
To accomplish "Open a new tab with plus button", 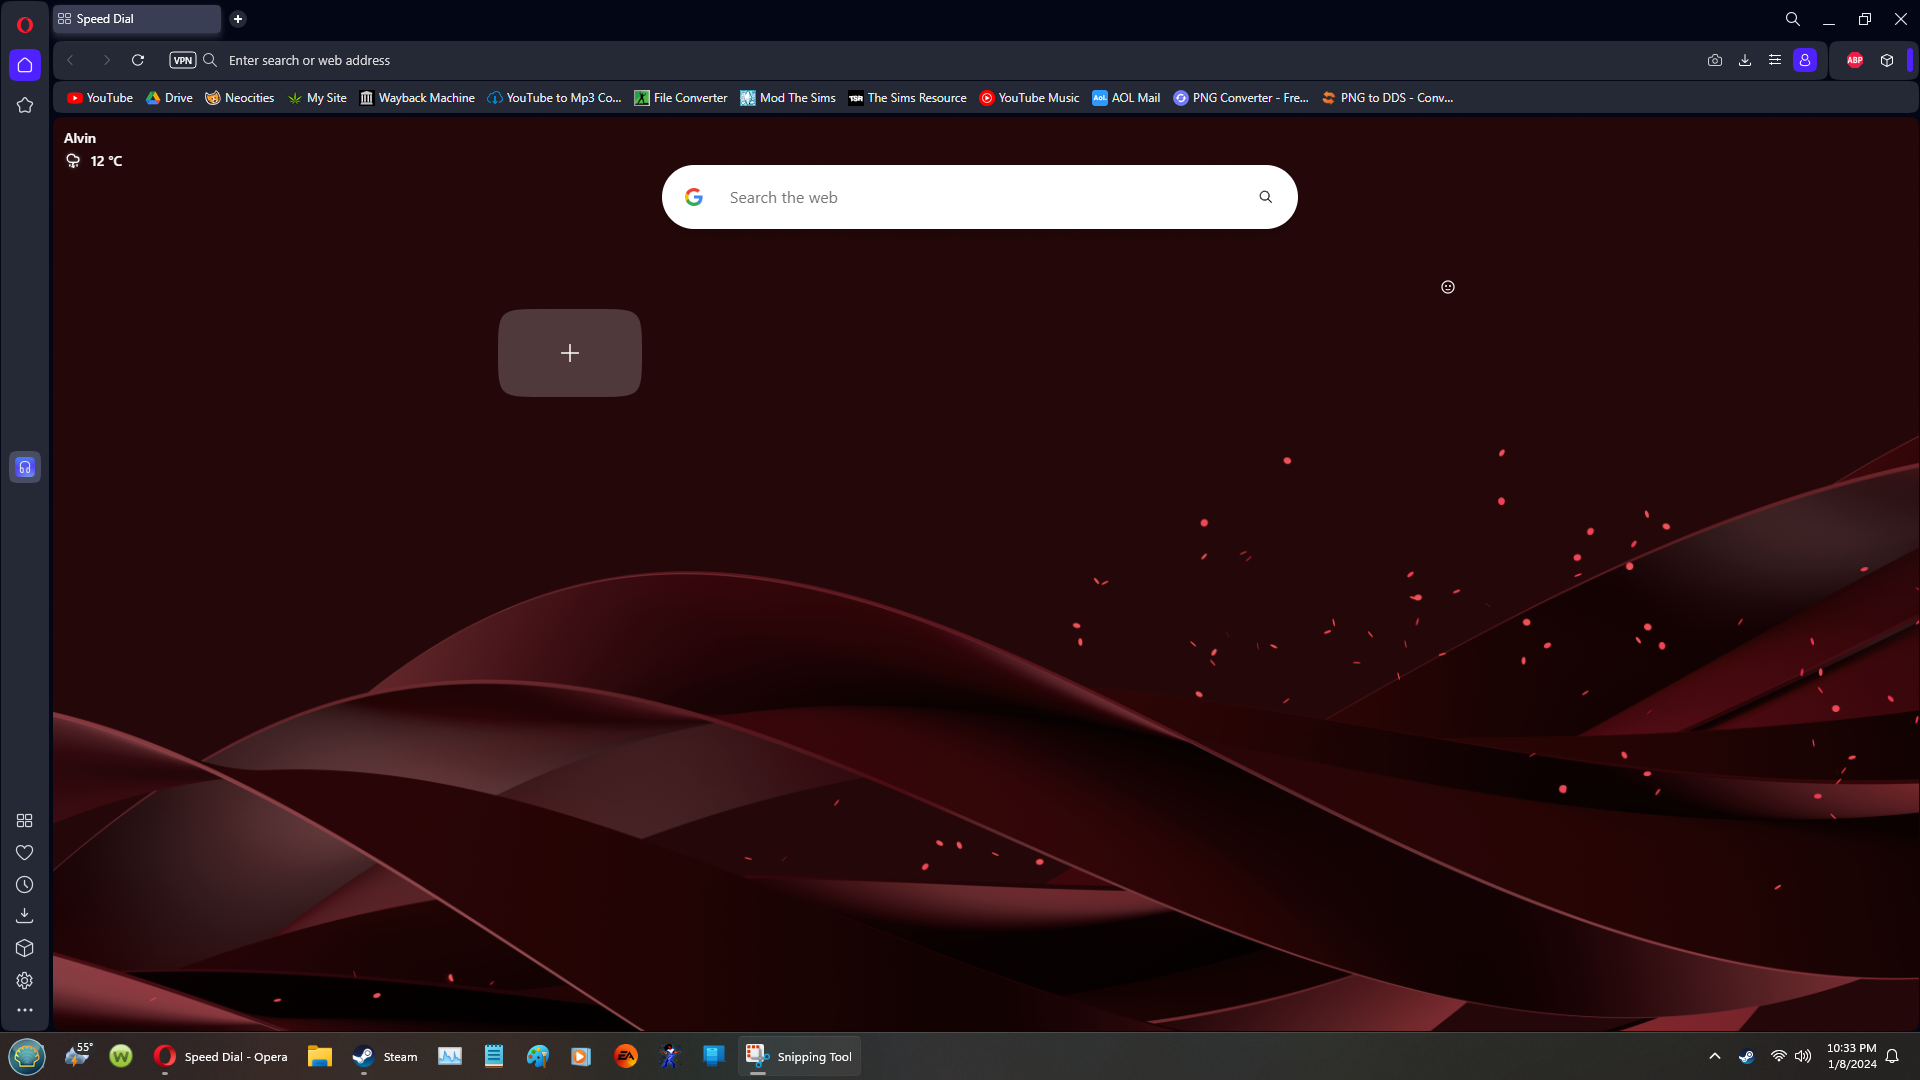I will [238, 19].
